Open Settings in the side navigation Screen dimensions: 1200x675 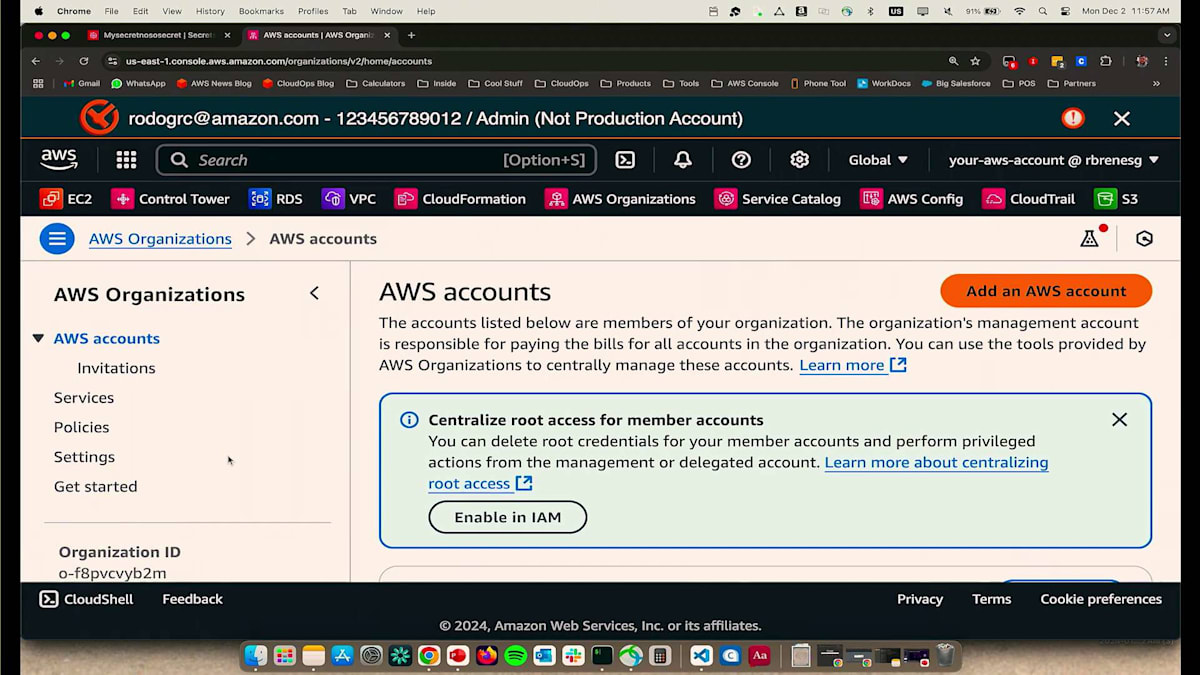point(84,457)
